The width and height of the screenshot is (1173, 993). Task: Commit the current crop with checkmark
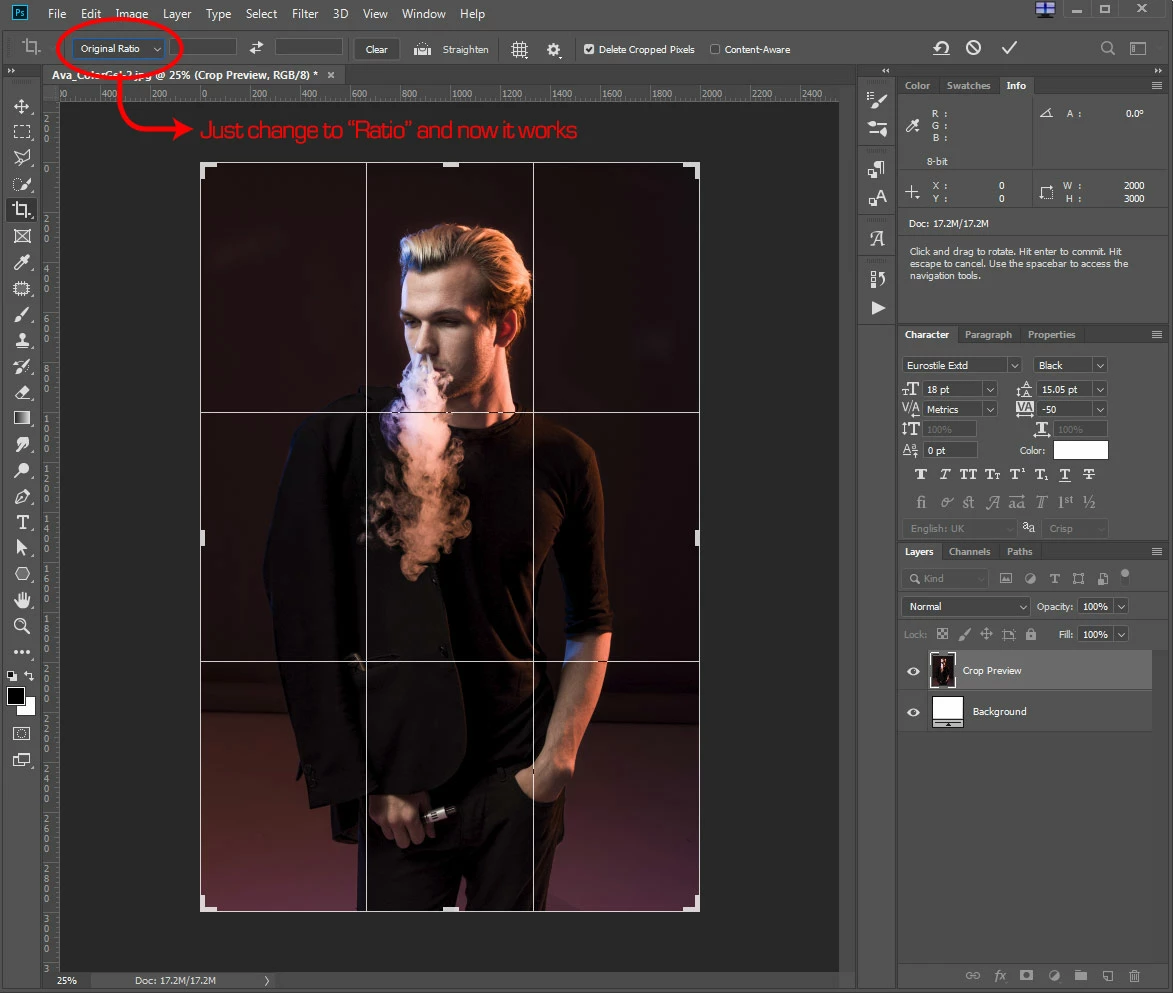(1009, 48)
